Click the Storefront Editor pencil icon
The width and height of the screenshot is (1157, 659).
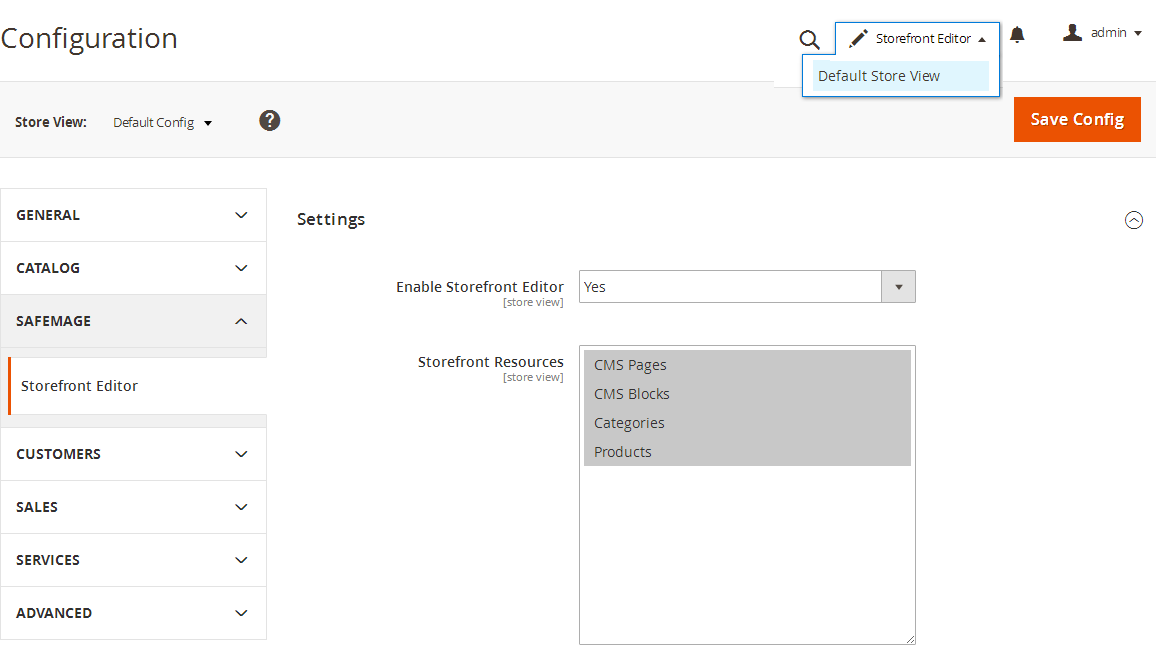pyautogui.click(x=858, y=39)
